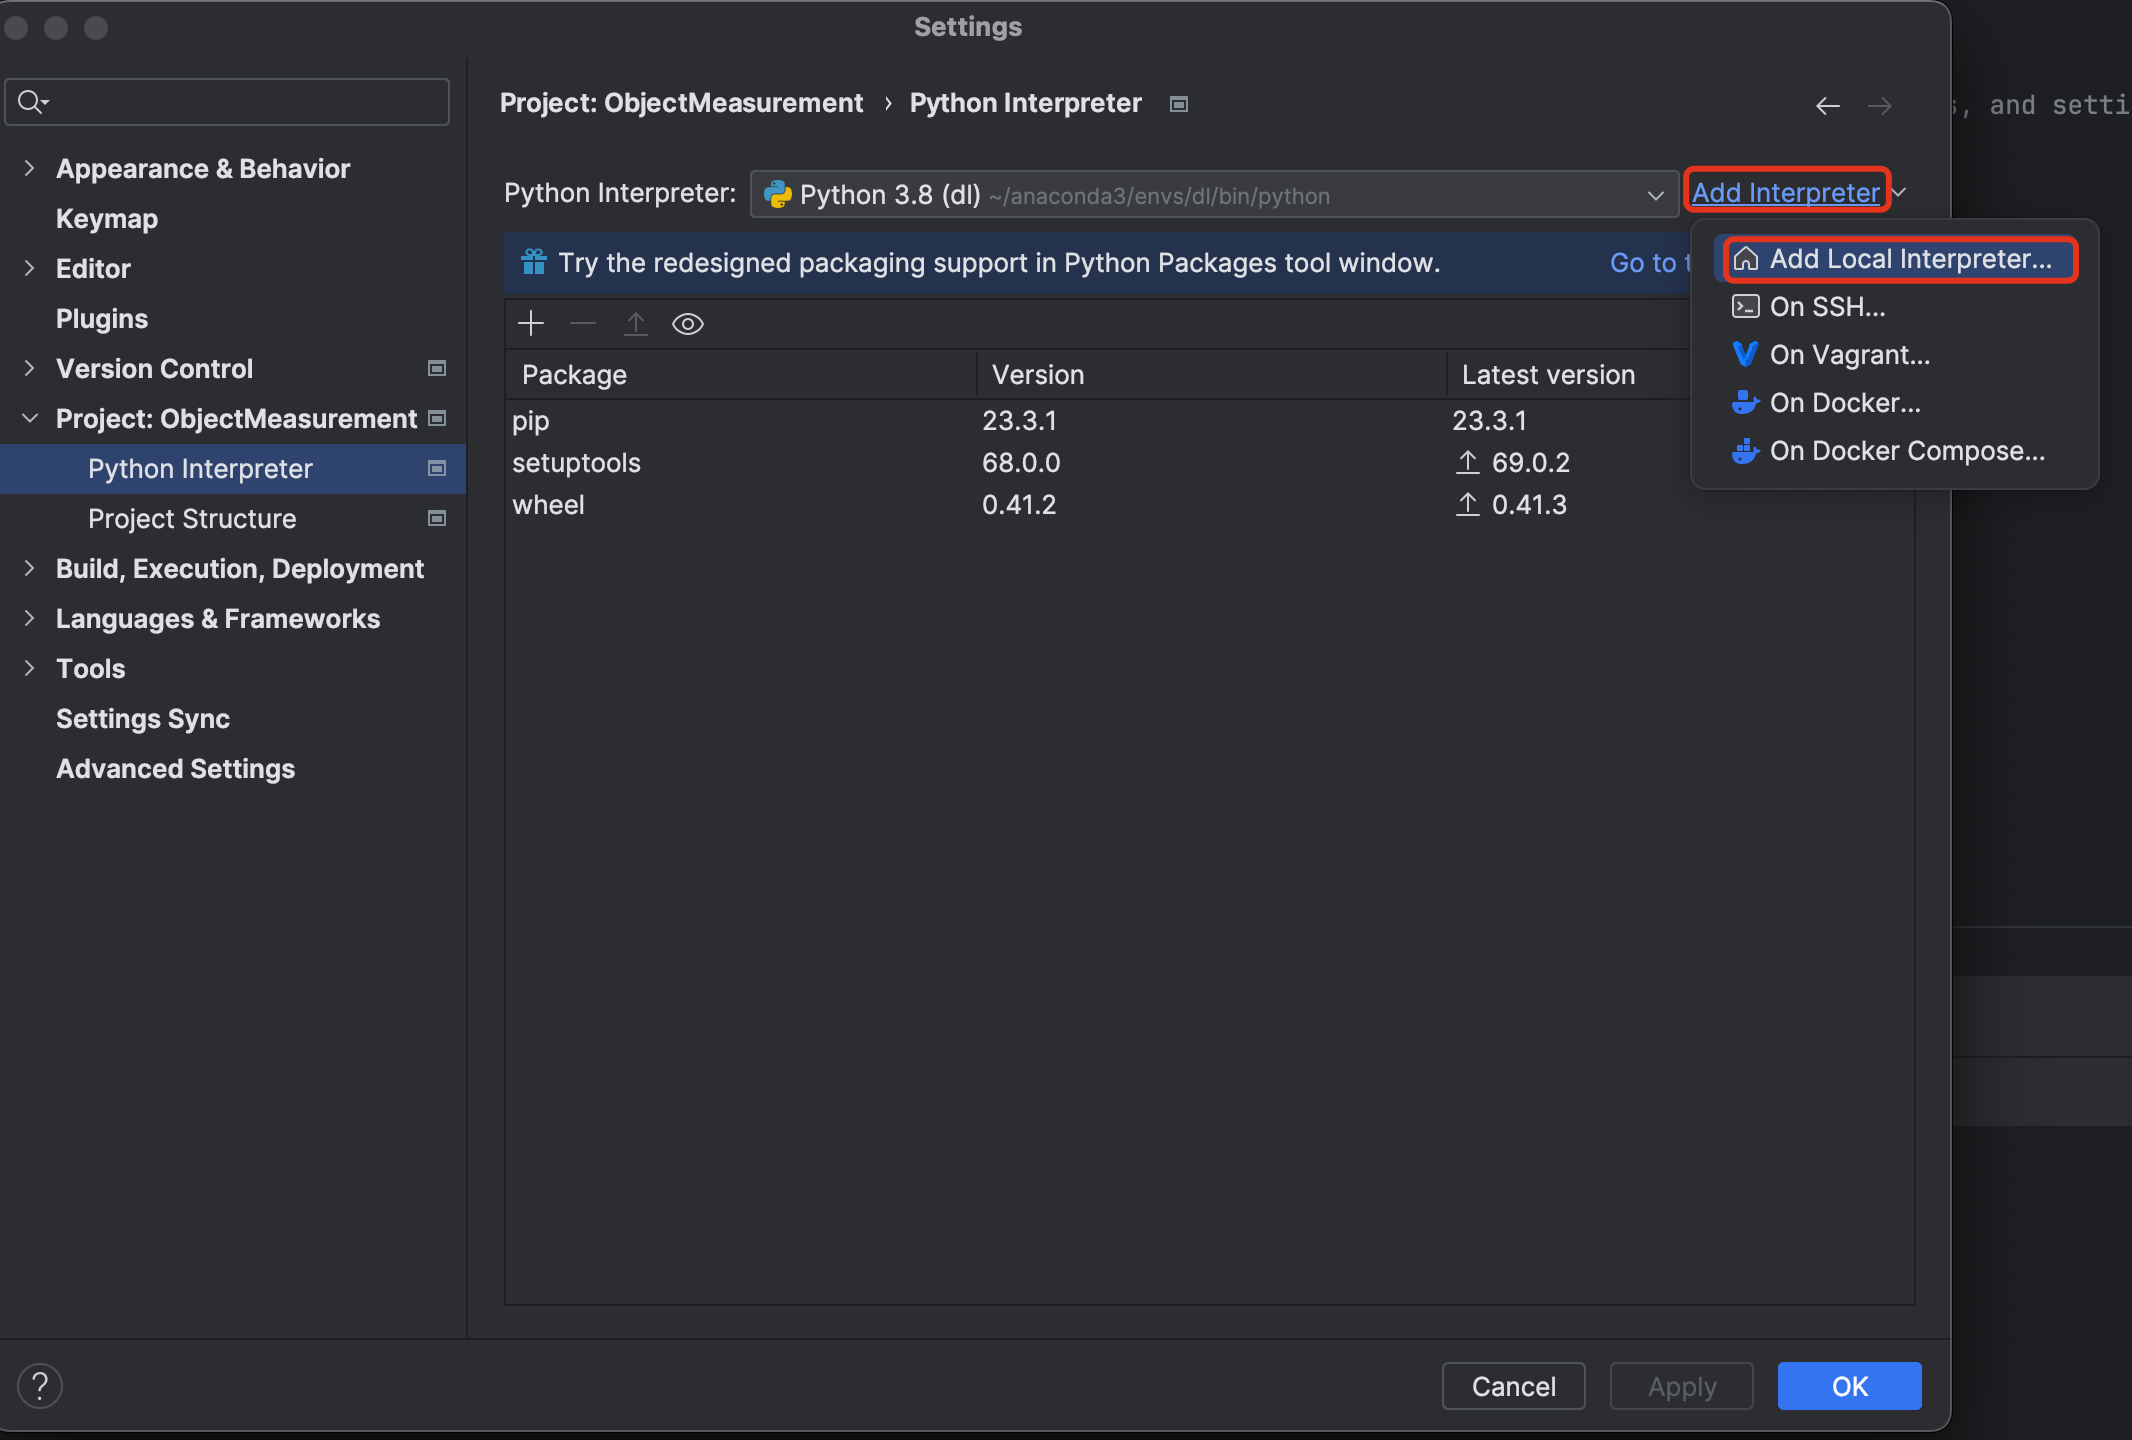Open the help question mark button
Screen dimensions: 2132x1440
pyautogui.click(x=40, y=1386)
